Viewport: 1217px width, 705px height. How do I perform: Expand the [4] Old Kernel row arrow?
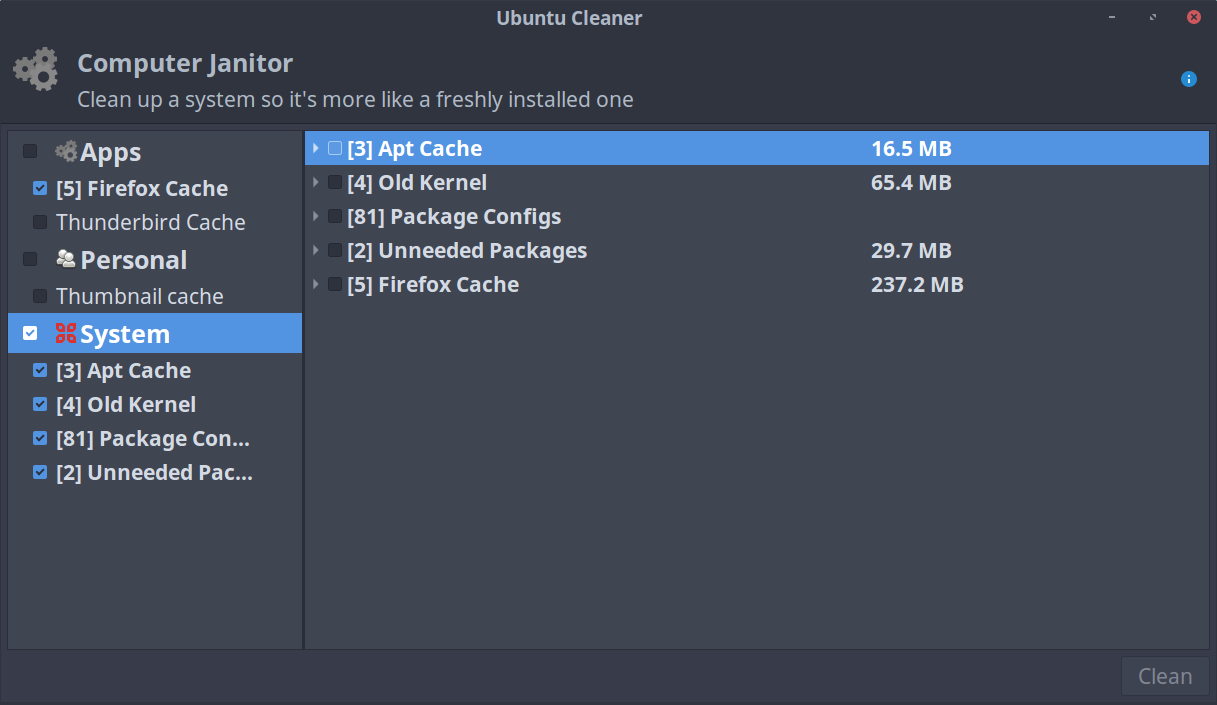coord(316,182)
